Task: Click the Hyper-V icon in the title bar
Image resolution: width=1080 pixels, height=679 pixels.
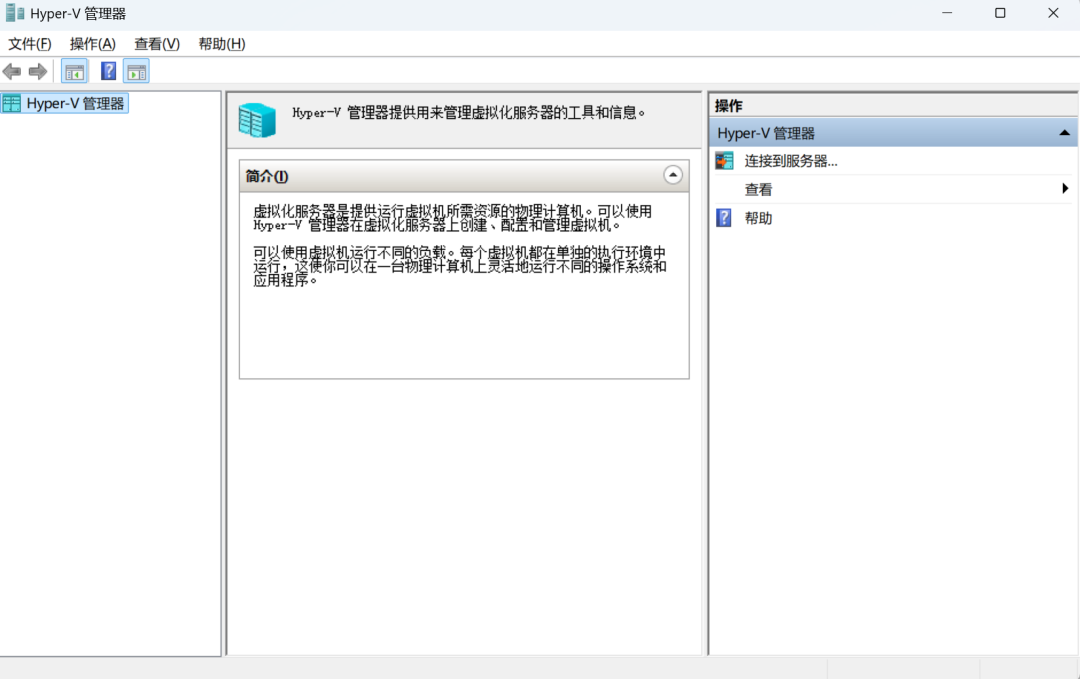Action: (14, 13)
